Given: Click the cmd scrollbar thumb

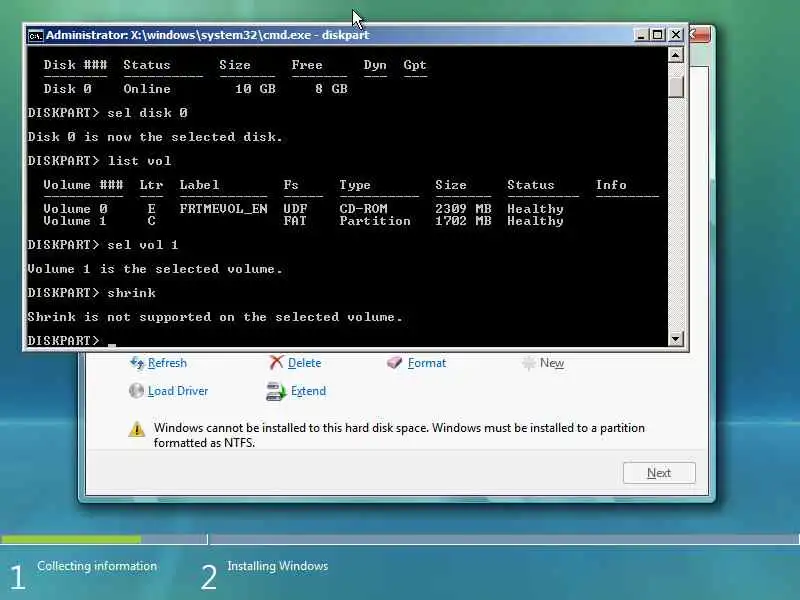Looking at the screenshot, I should [676, 86].
